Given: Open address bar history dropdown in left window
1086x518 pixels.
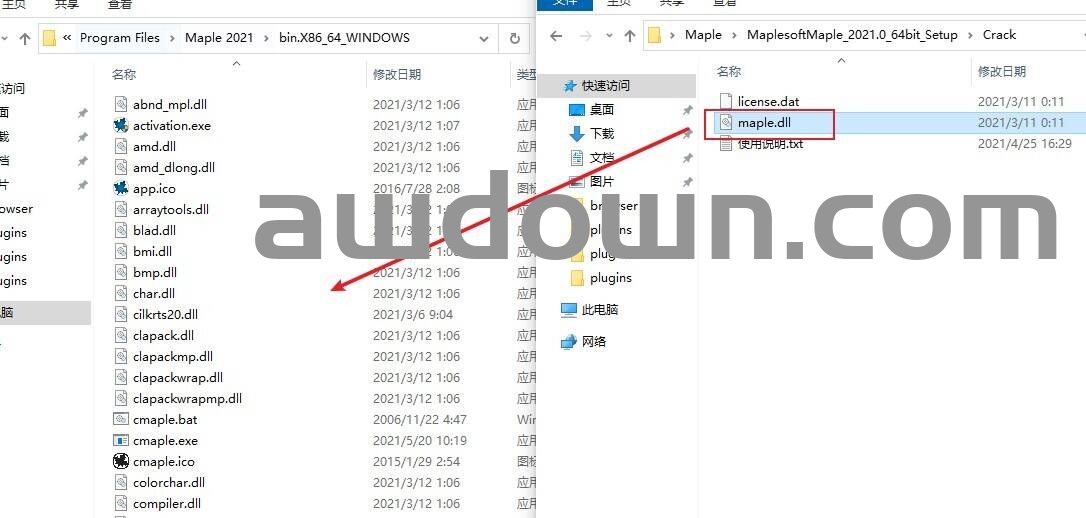Looking at the screenshot, I should pos(484,39).
